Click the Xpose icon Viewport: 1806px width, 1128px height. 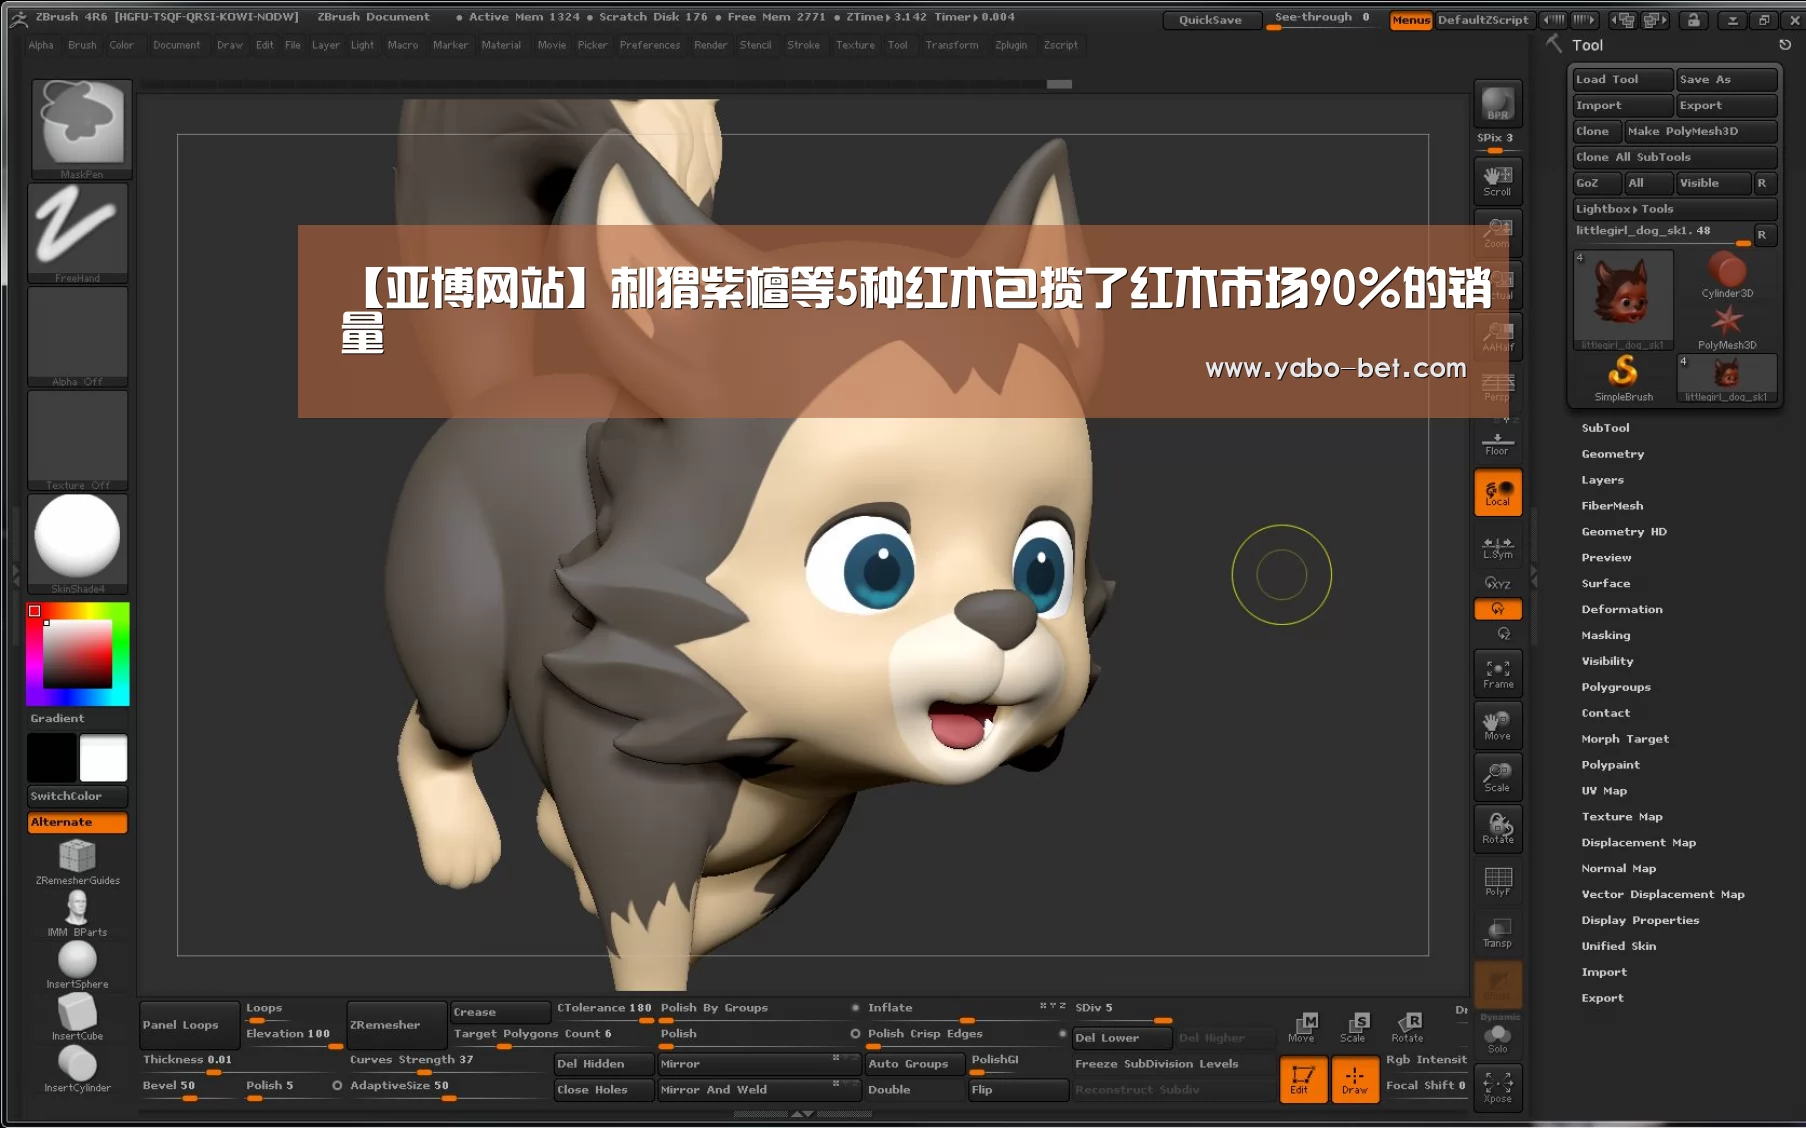point(1497,1088)
